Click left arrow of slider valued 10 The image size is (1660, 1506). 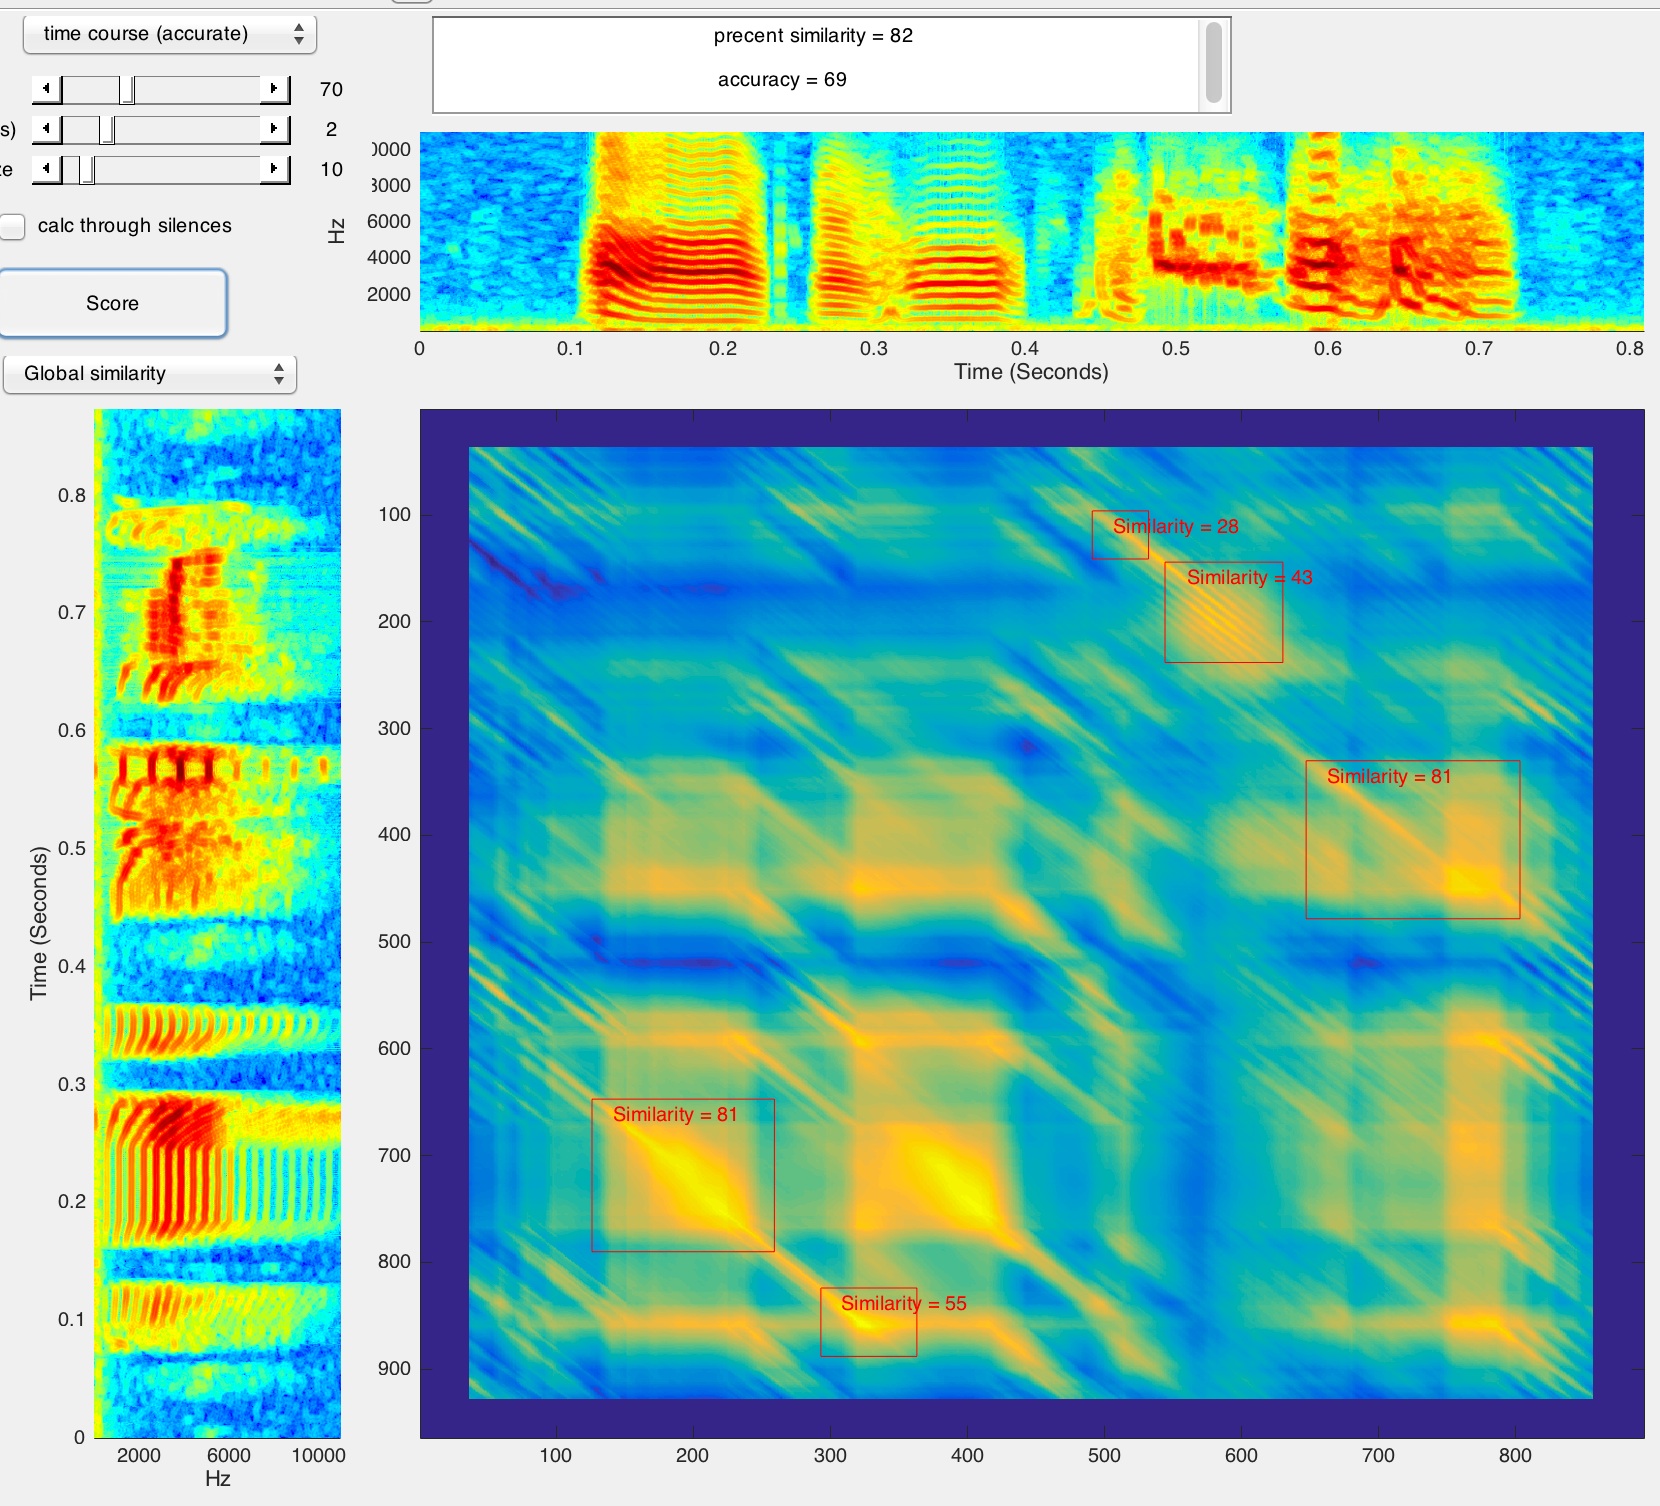[46, 169]
